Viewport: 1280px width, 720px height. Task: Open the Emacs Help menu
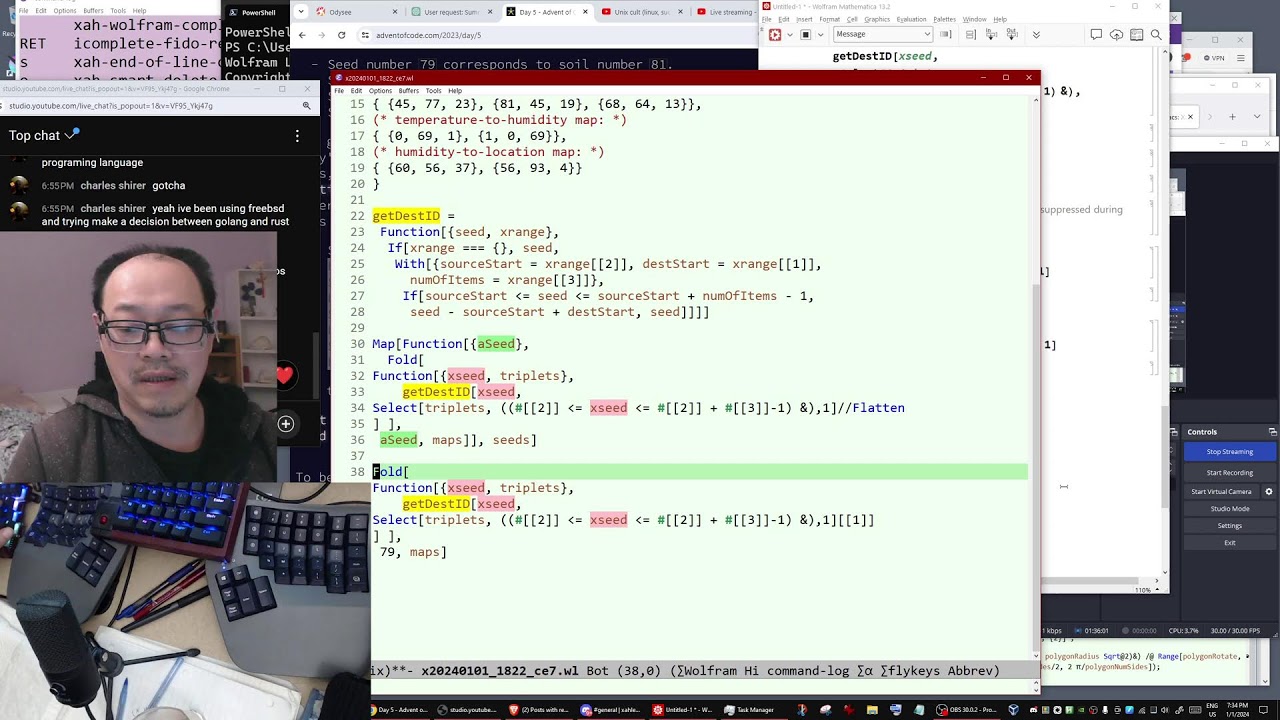455,91
